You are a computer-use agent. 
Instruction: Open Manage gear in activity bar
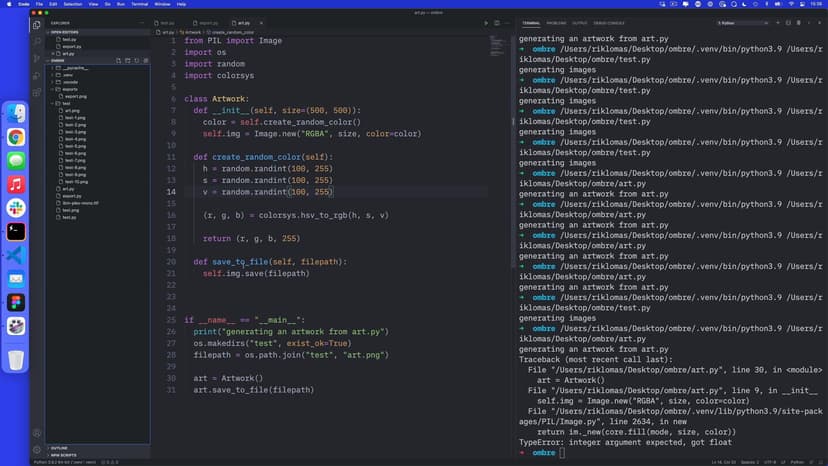coord(37,449)
